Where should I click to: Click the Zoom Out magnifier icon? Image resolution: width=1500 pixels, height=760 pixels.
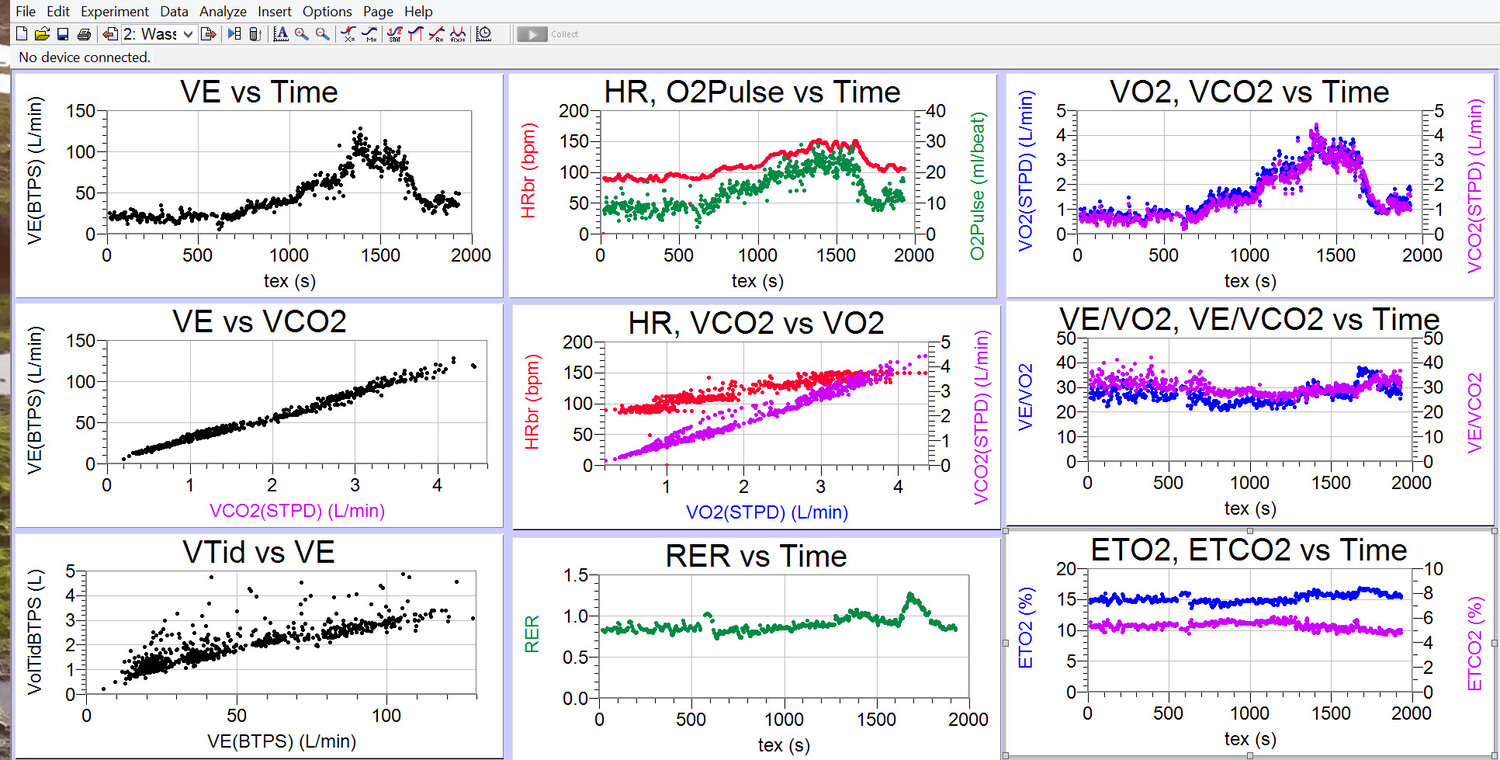[321, 34]
